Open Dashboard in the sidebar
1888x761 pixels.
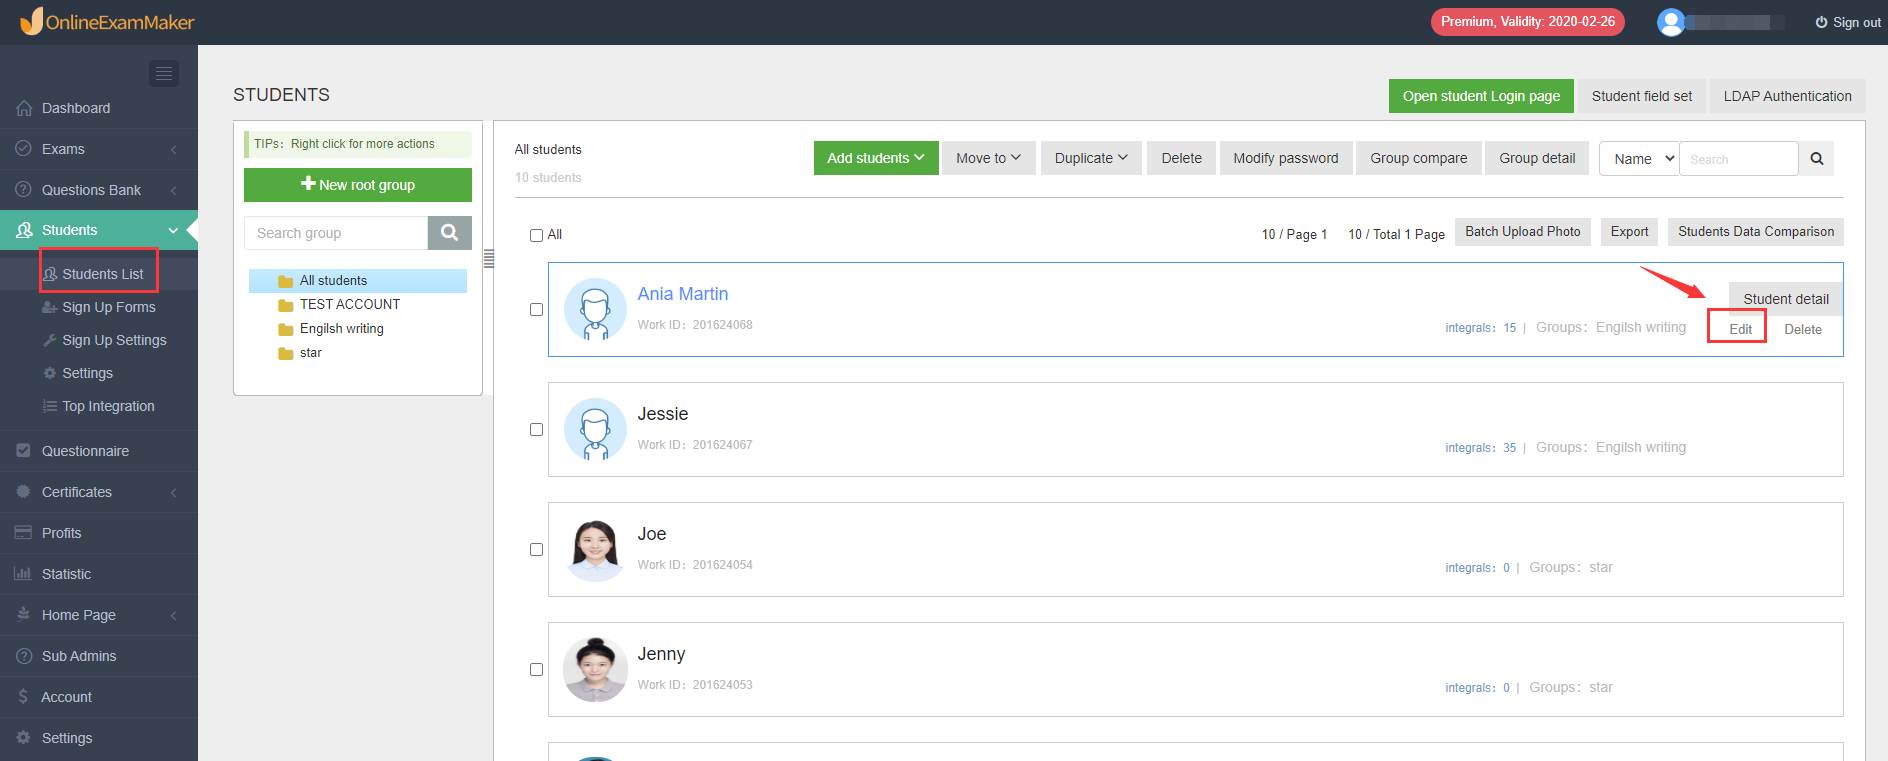coord(99,108)
